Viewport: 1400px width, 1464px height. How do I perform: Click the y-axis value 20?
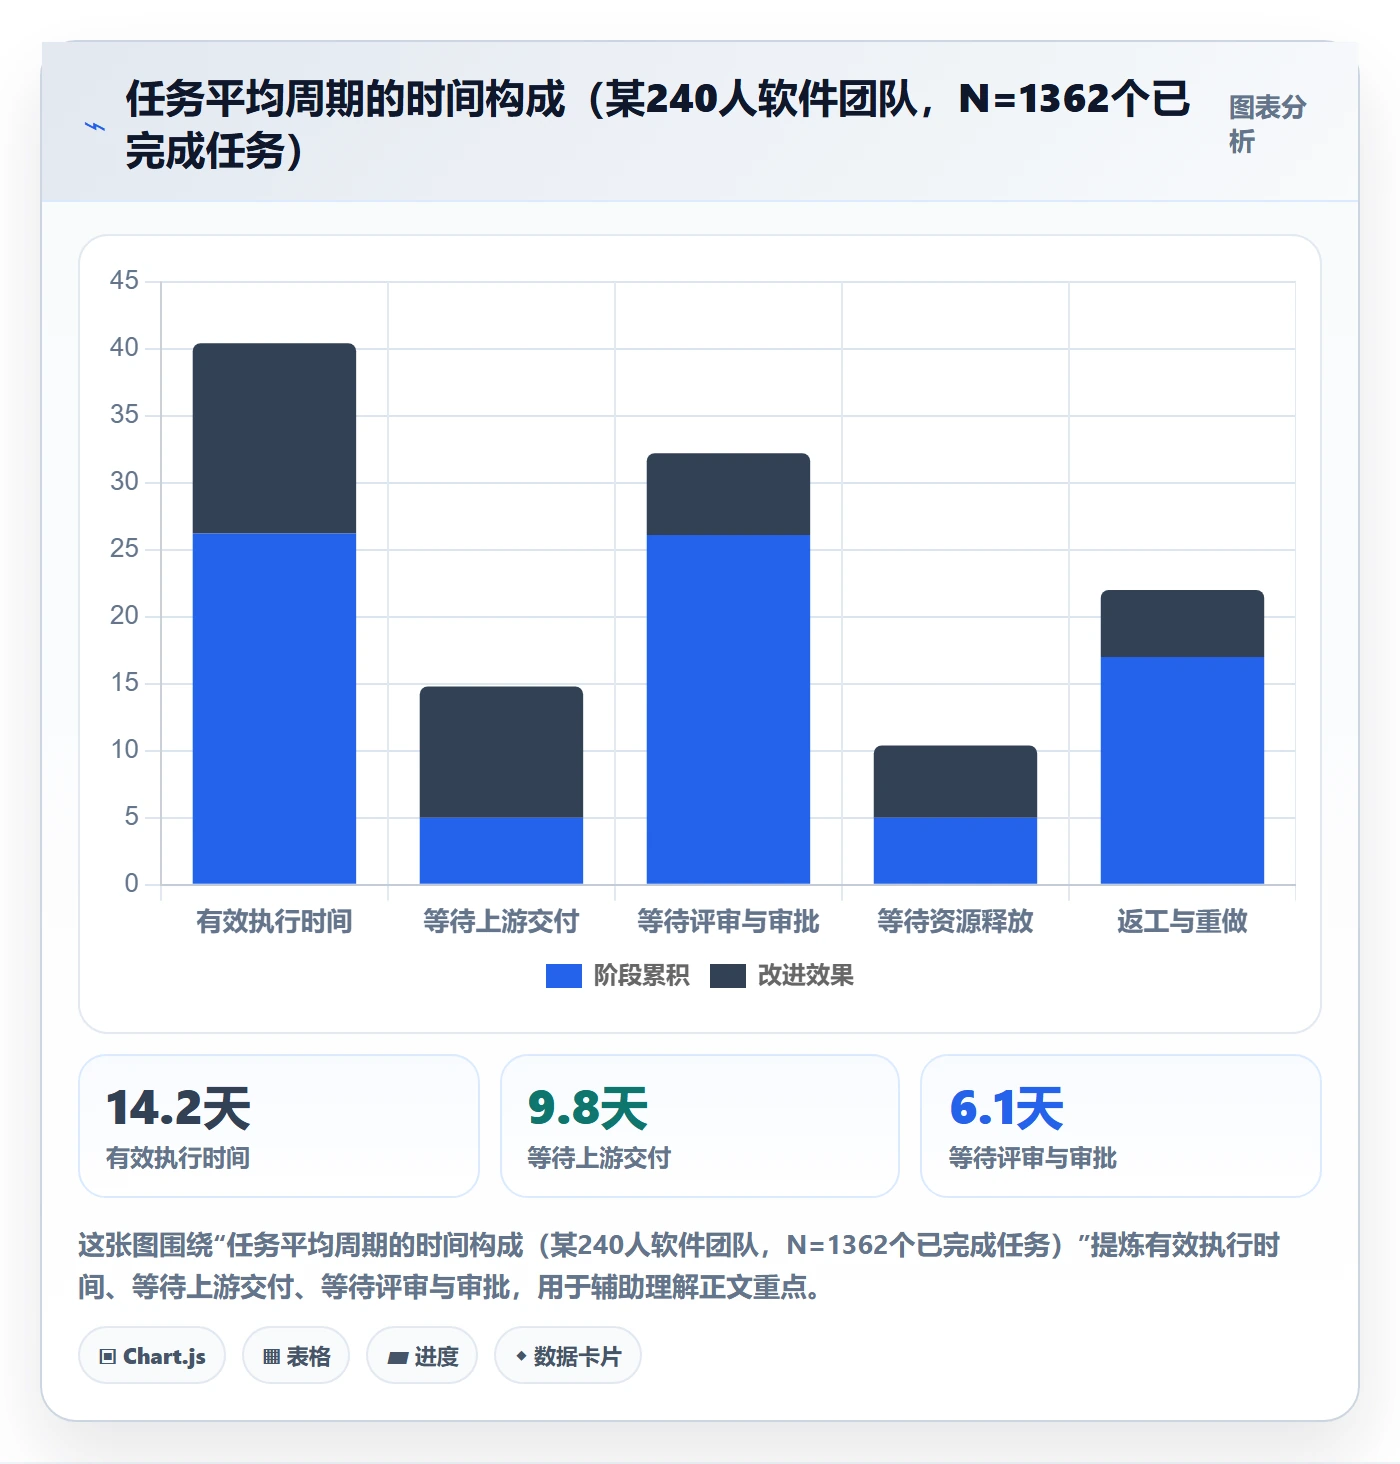point(124,616)
